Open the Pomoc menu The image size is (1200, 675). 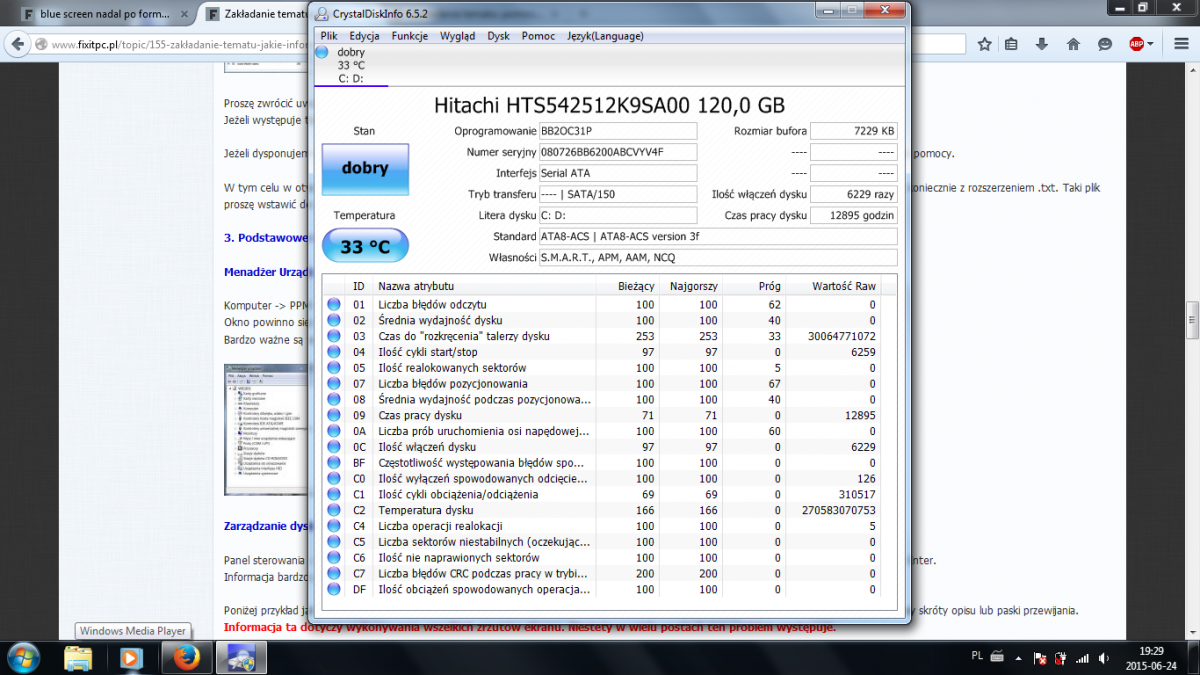[x=538, y=36]
